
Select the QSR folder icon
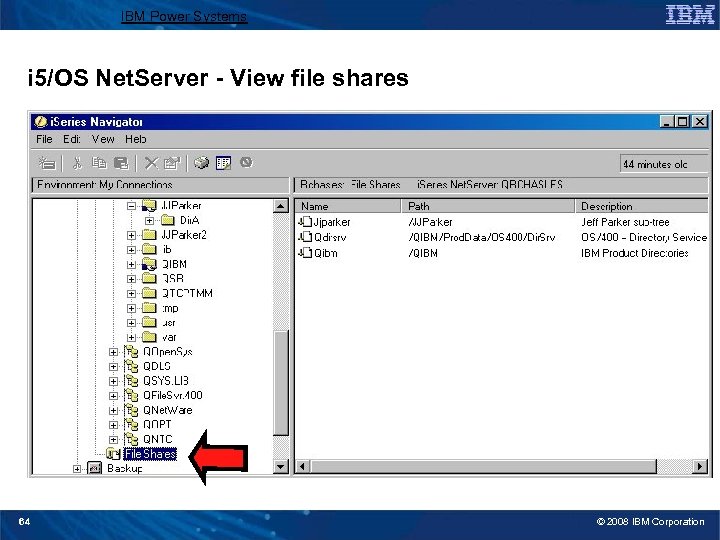[149, 279]
